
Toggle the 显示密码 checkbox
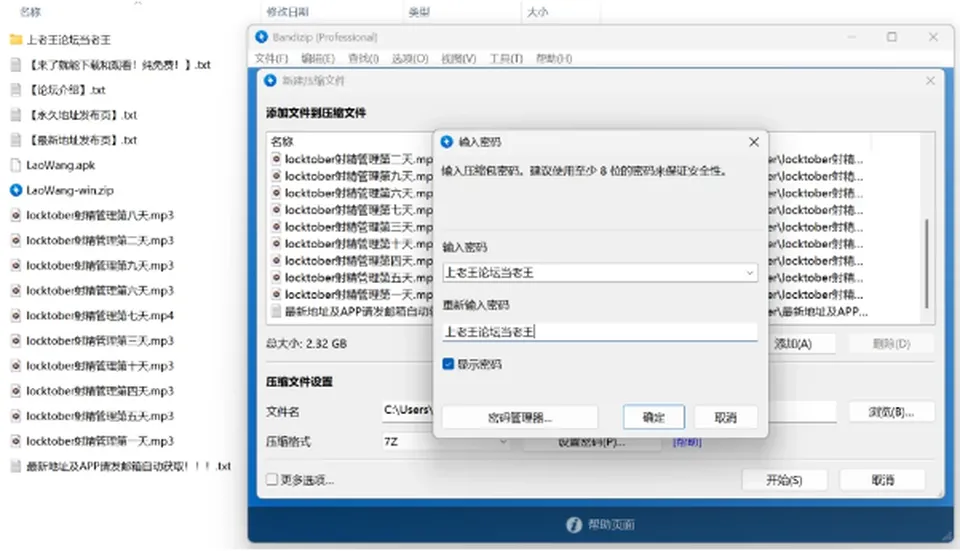click(x=448, y=364)
